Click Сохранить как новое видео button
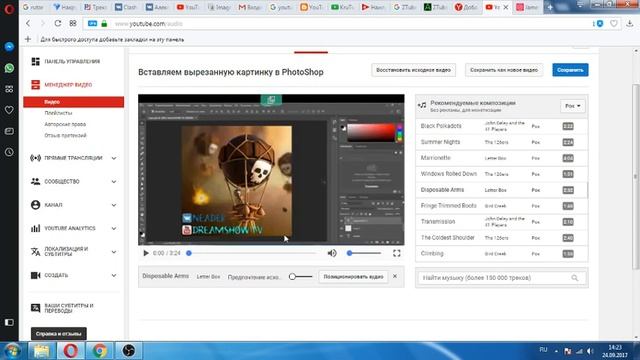This screenshot has width=640, height=360. pyautogui.click(x=504, y=70)
